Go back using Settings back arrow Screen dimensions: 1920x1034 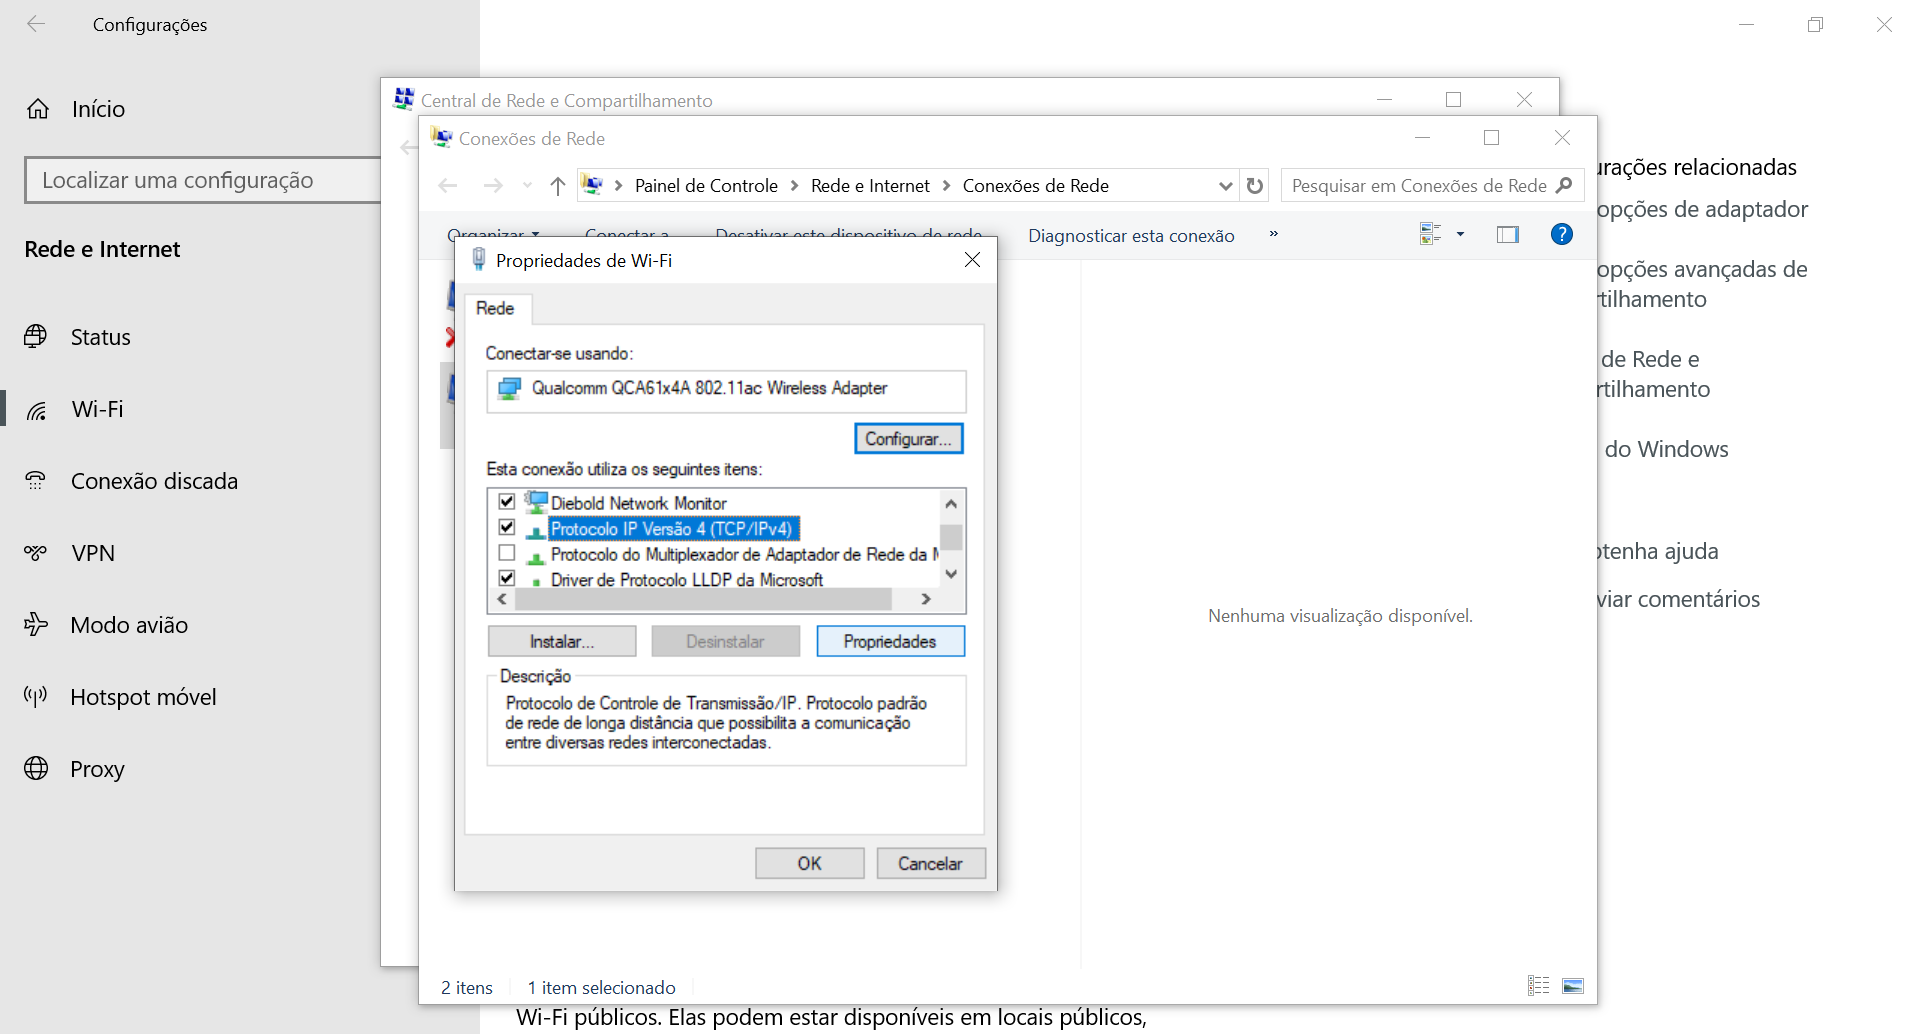[36, 24]
